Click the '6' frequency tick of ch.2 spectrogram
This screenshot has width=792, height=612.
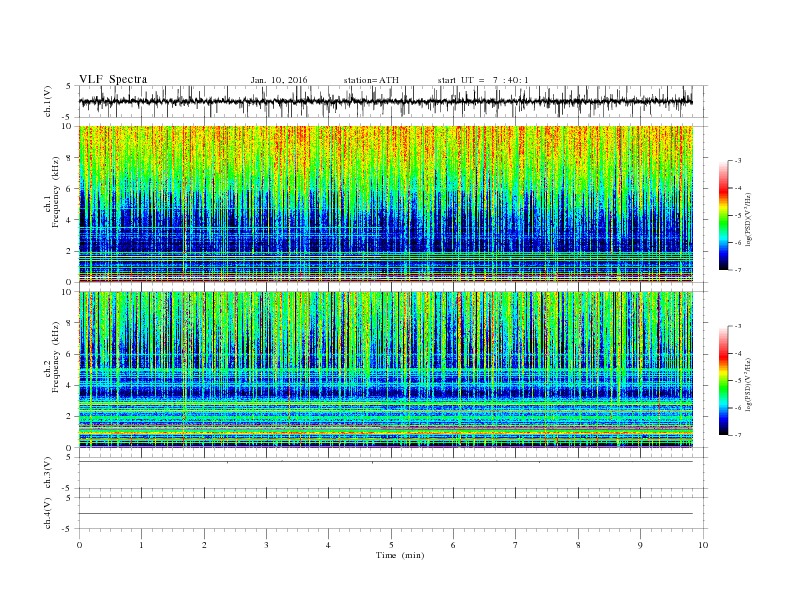[x=71, y=354]
